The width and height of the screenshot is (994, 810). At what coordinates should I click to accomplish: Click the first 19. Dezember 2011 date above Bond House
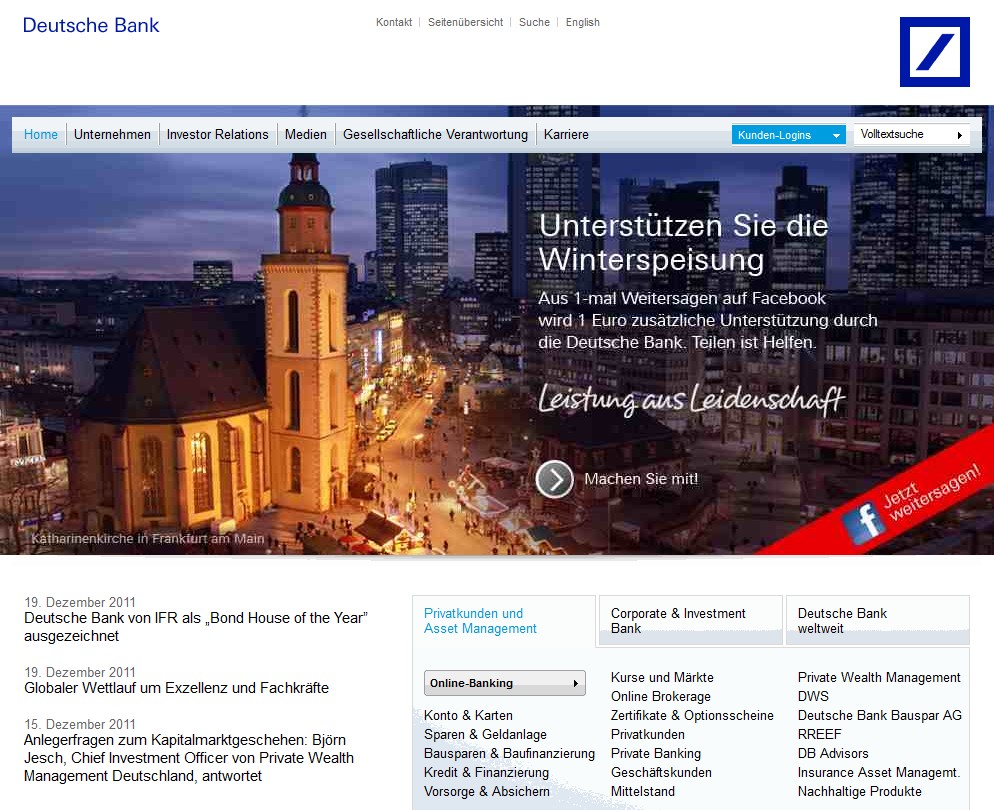pos(80,602)
